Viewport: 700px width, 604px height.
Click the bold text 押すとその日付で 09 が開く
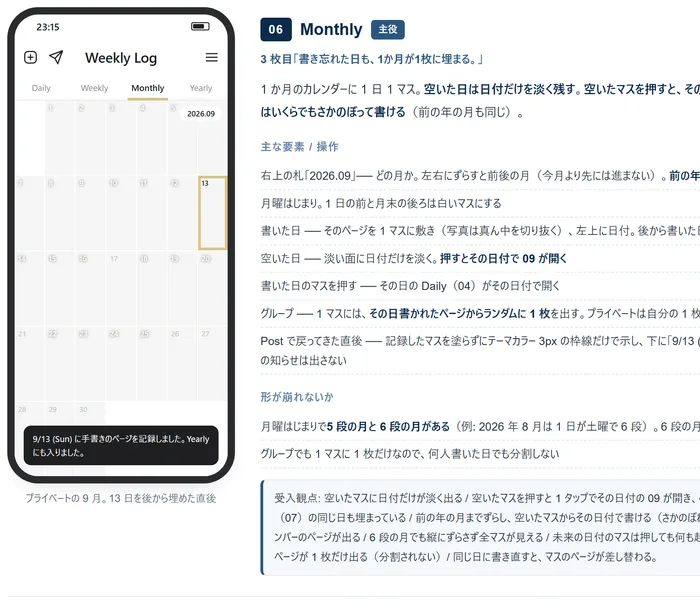point(503,258)
